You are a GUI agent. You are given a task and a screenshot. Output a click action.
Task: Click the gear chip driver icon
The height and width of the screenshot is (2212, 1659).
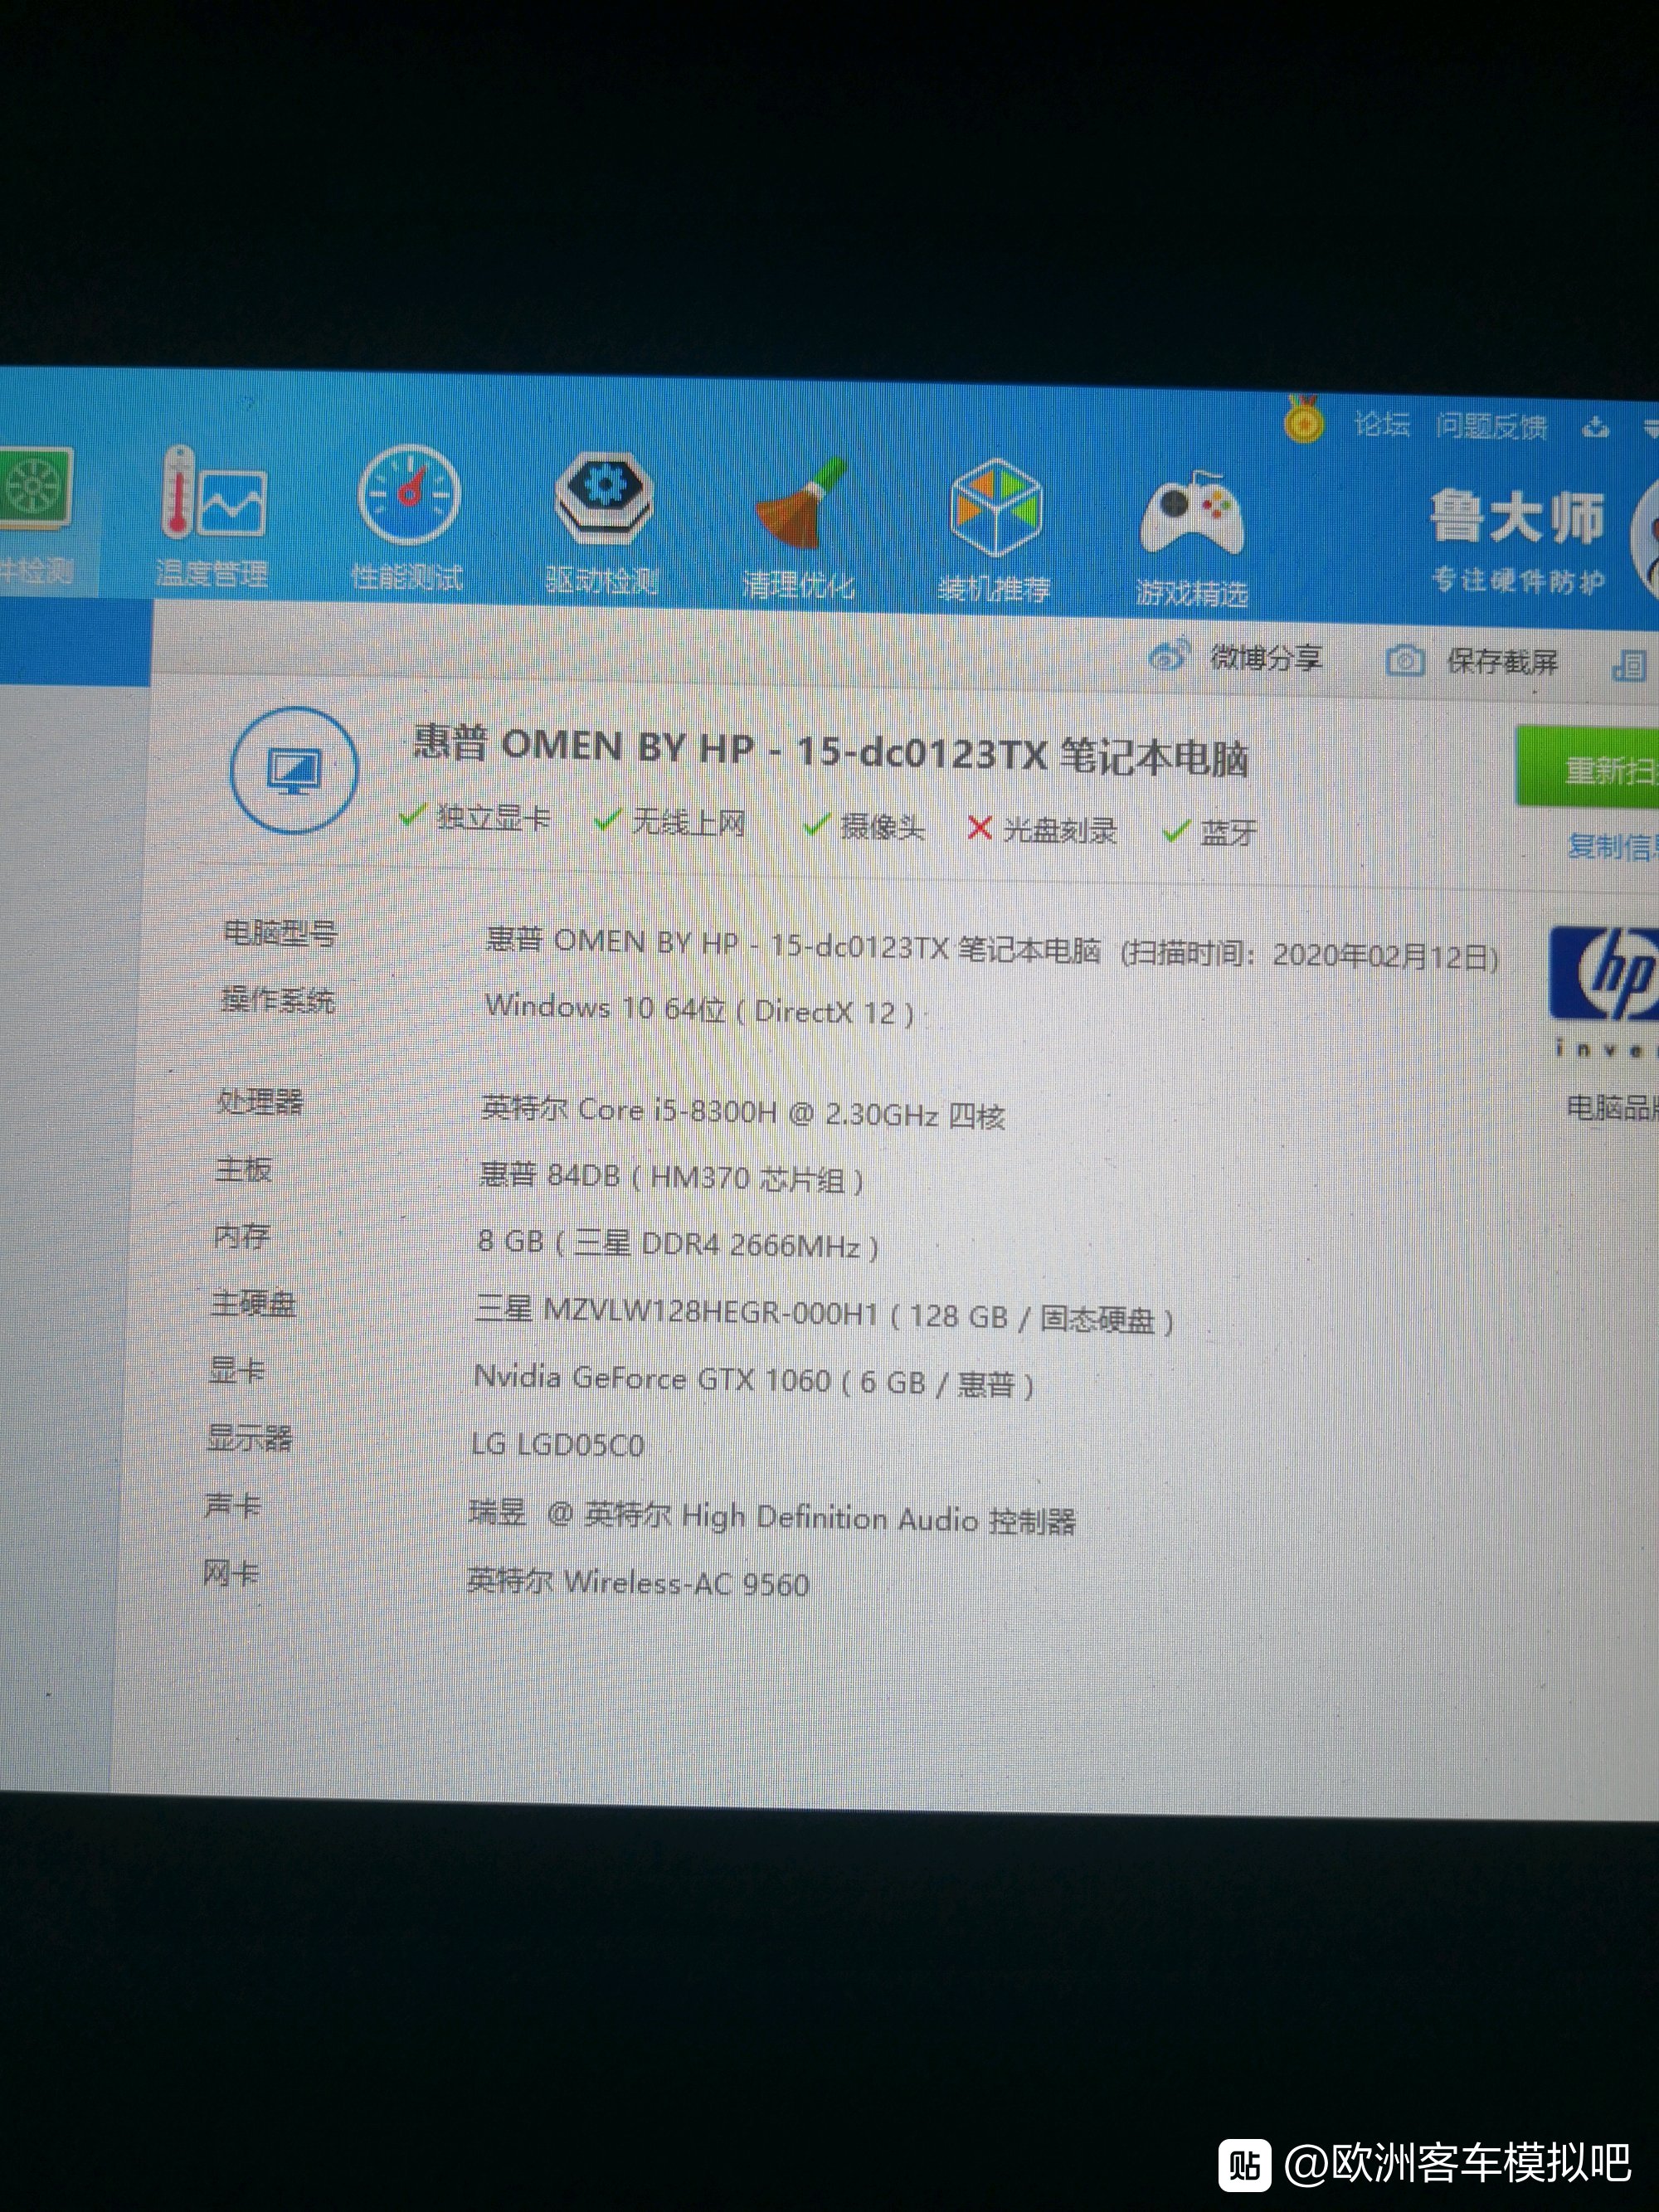(603, 499)
